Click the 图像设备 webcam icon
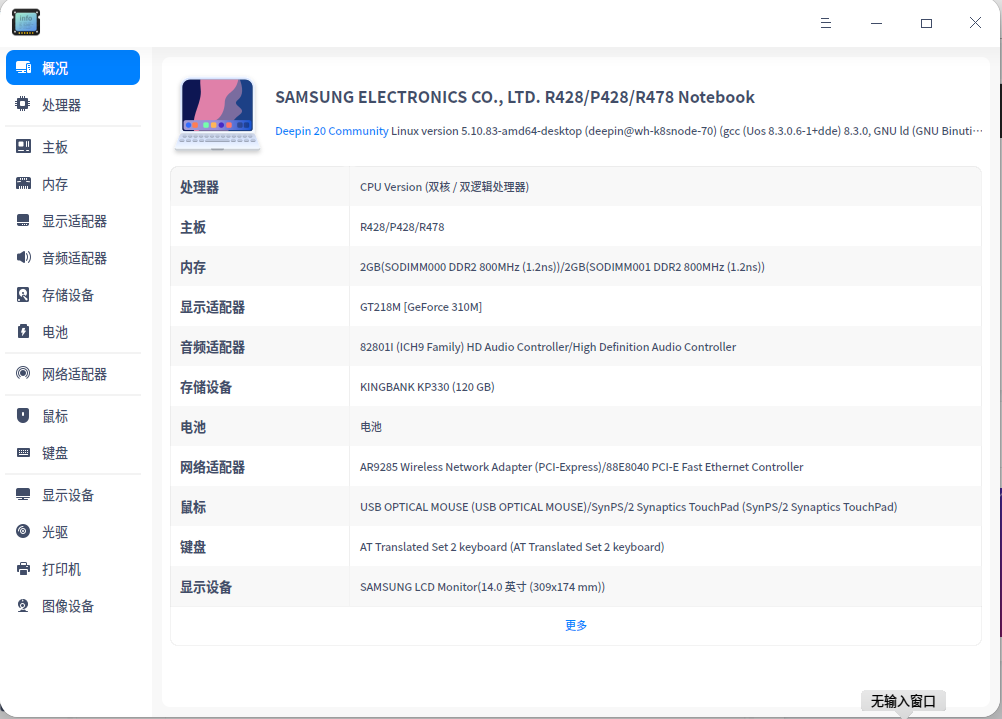 (x=23, y=605)
